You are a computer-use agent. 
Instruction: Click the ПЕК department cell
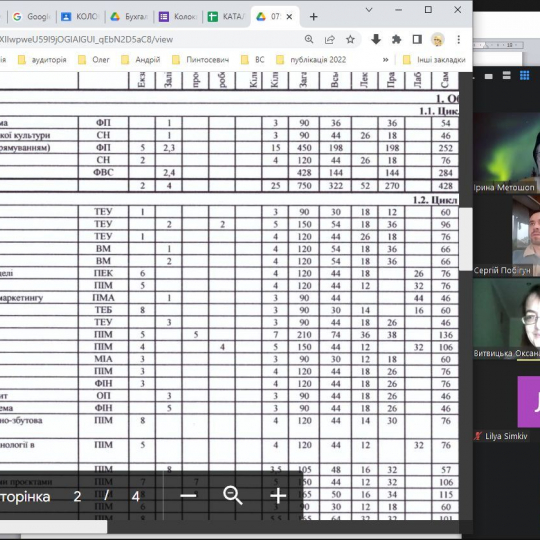coord(103,273)
